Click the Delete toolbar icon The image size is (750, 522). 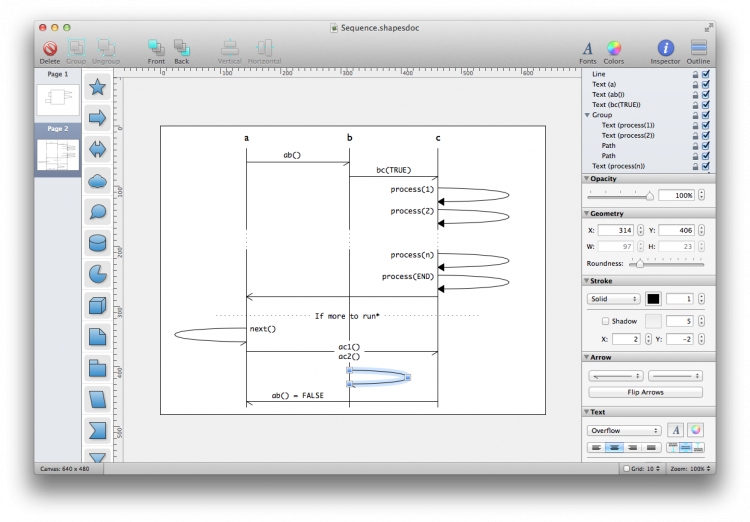coord(49,48)
